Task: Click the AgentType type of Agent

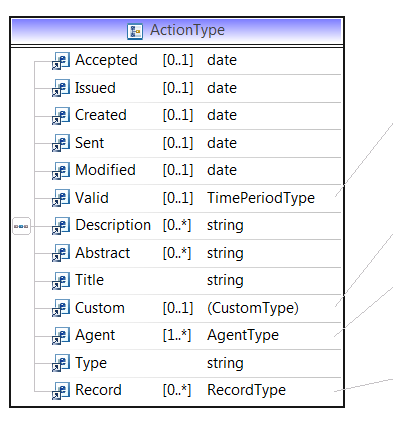Action: point(243,335)
